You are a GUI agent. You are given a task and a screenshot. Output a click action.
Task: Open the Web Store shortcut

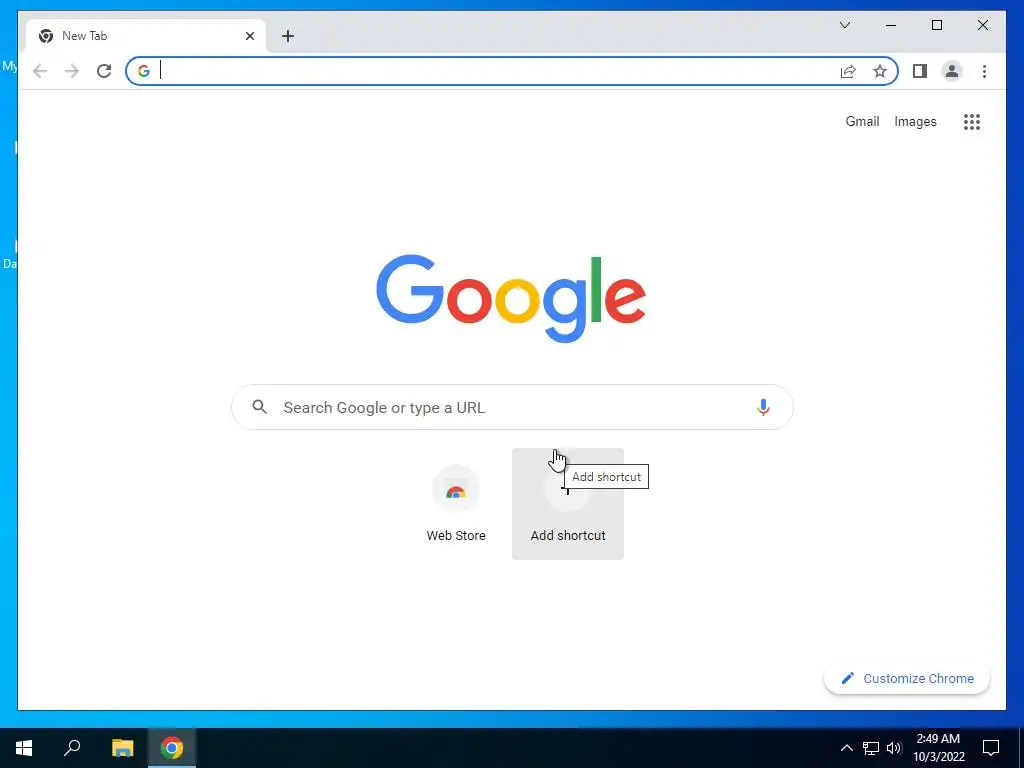456,504
